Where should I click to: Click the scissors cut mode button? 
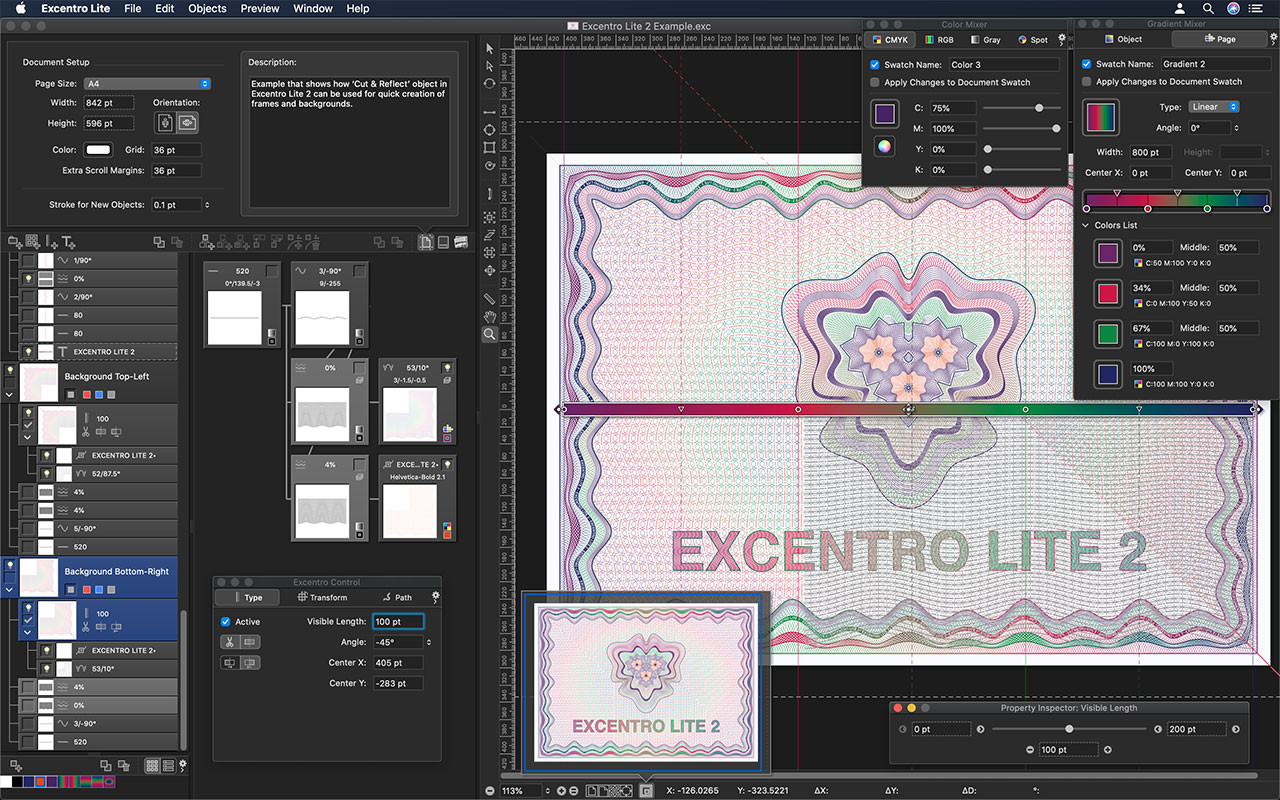click(229, 642)
